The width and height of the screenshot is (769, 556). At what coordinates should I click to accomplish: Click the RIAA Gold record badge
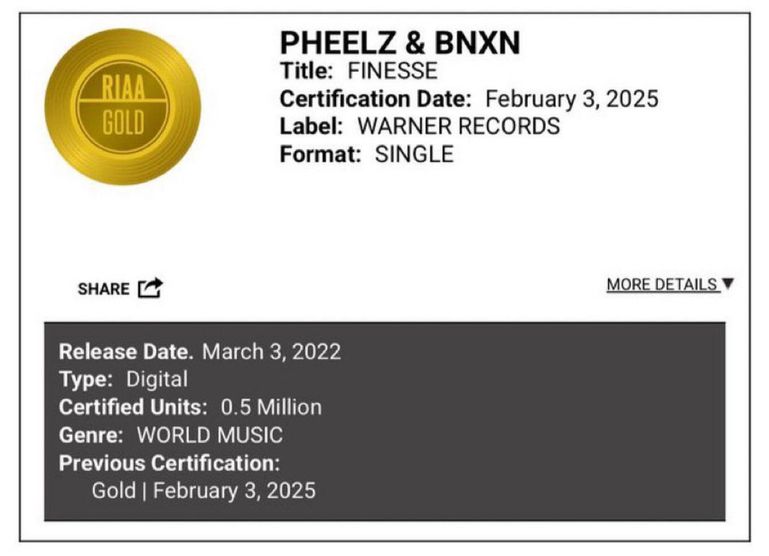122,107
